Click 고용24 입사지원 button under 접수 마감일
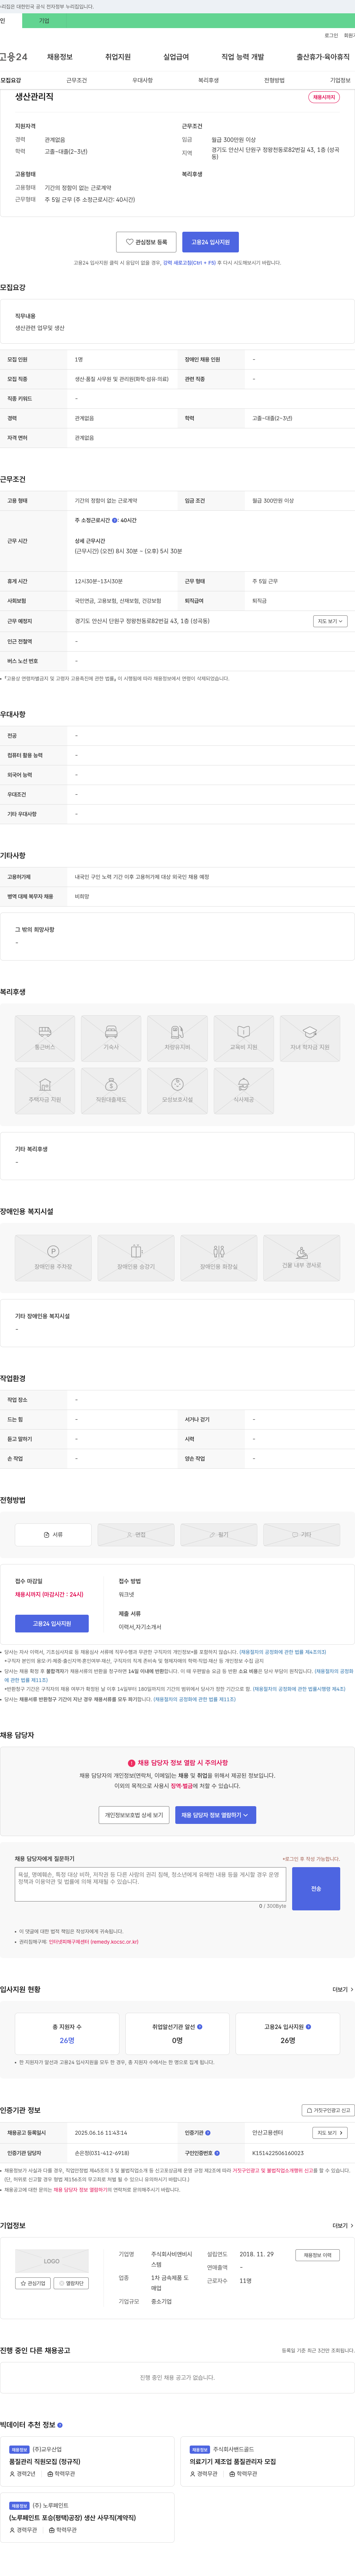The height and width of the screenshot is (2576, 355). click(52, 1624)
